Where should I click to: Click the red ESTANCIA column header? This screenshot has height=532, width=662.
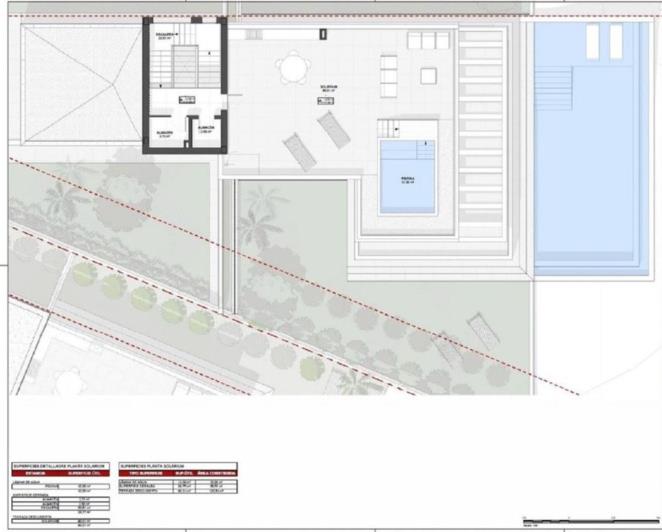35,473
